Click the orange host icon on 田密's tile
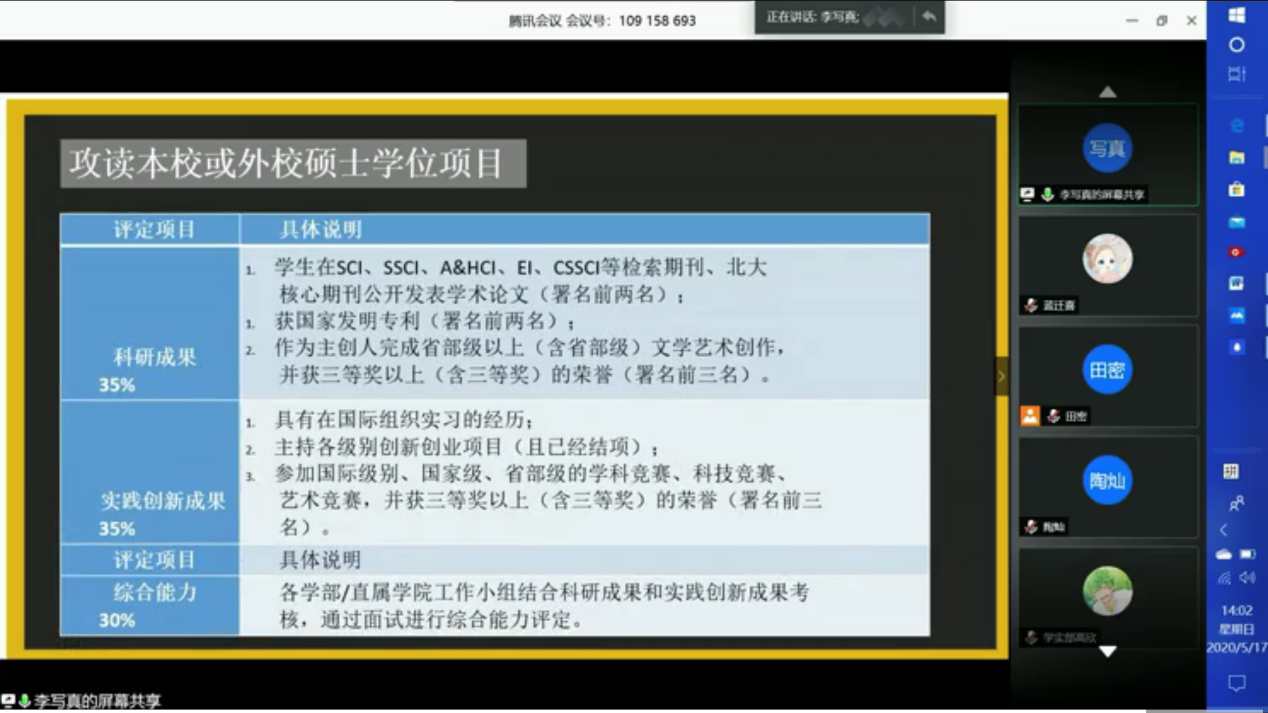 pos(1030,416)
